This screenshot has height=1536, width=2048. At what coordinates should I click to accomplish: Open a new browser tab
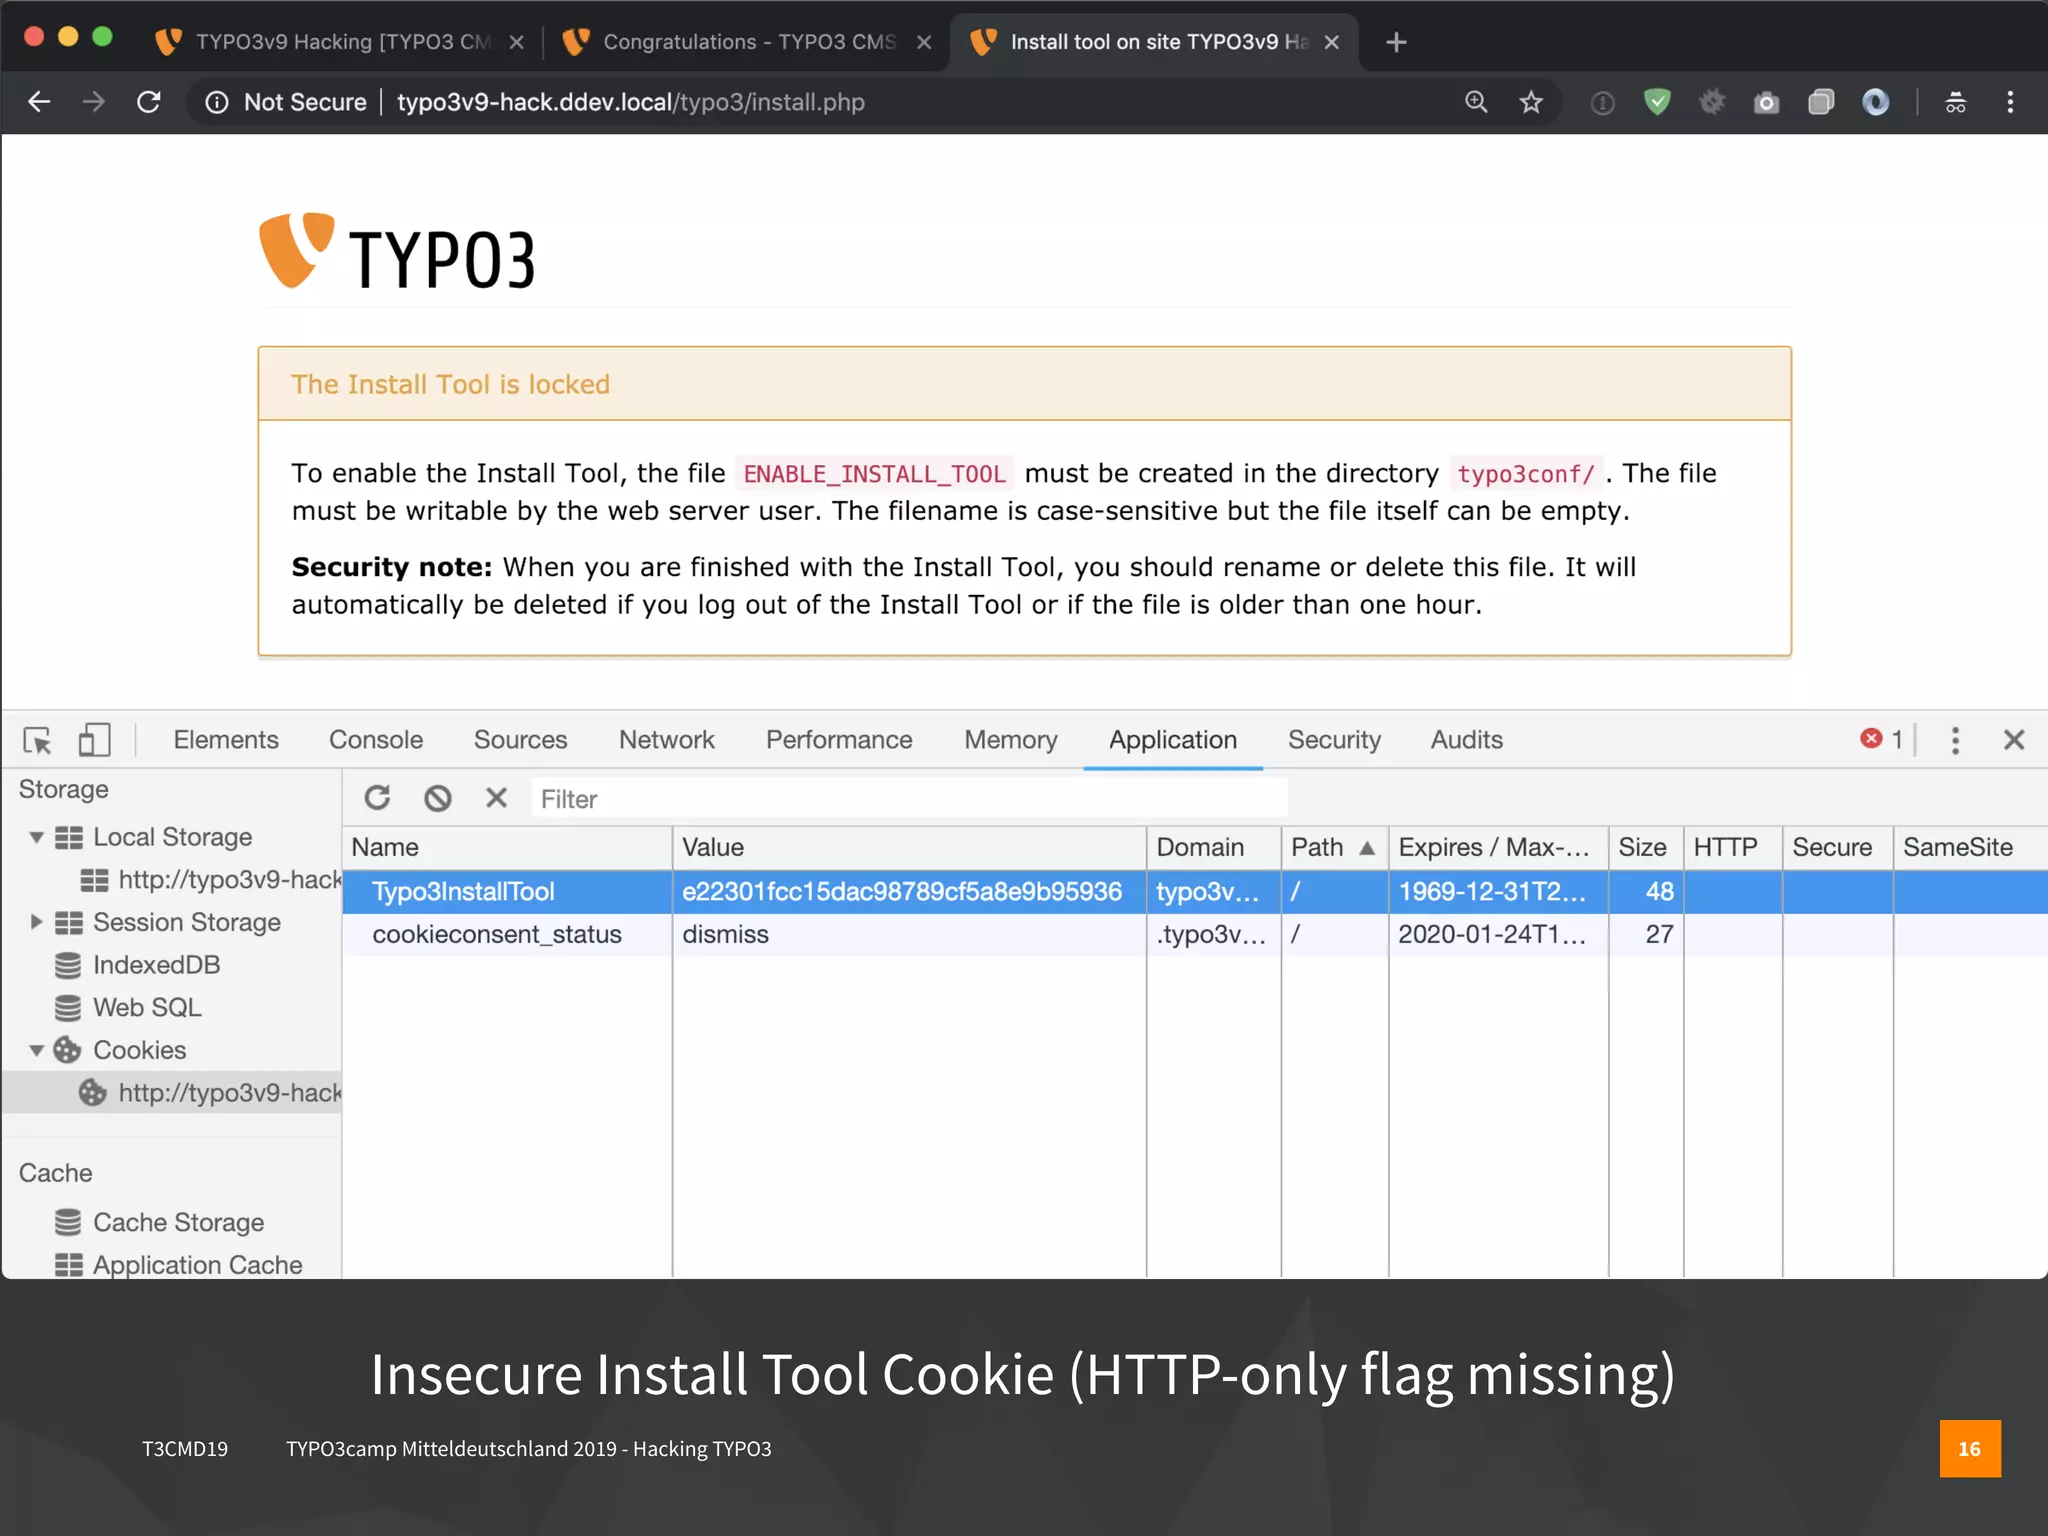[1396, 42]
